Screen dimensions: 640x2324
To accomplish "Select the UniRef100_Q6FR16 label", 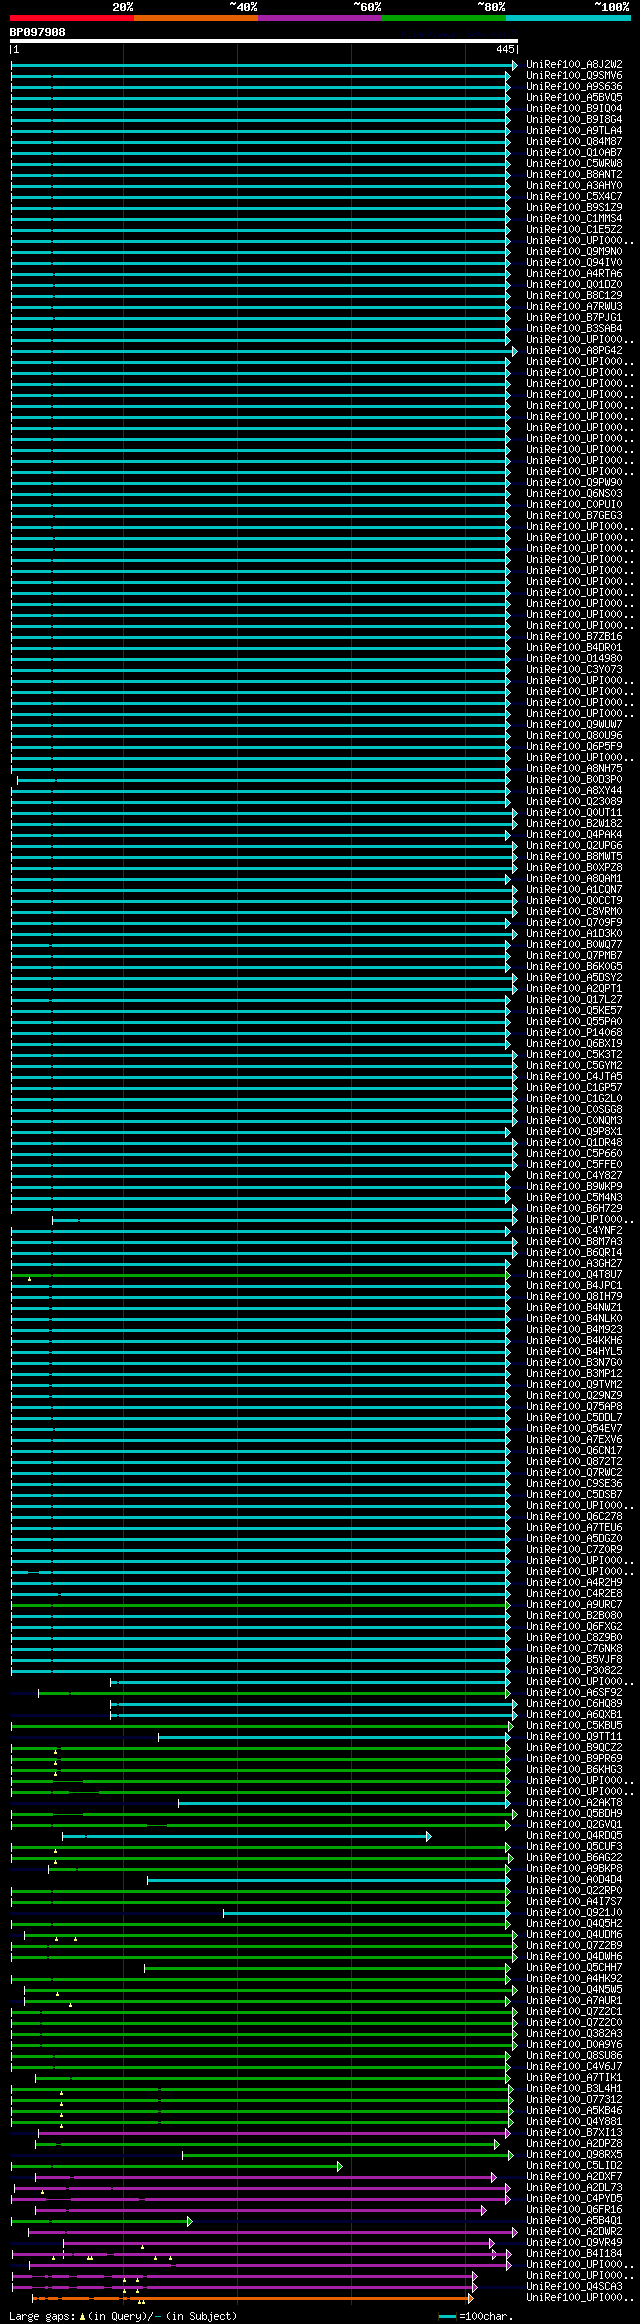I will 574,2210.
